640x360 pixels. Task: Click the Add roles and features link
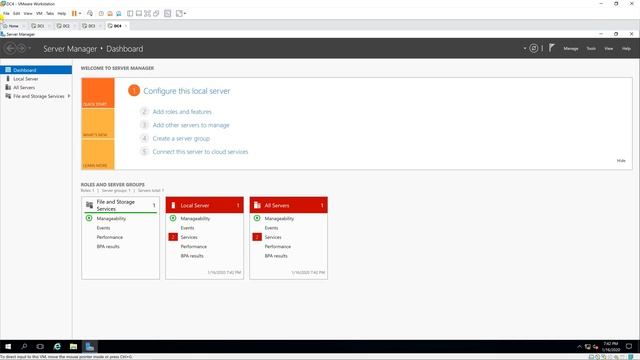click(182, 111)
